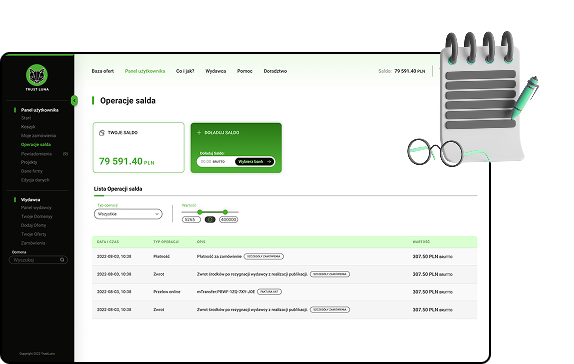Click the Opis column header

coord(201,242)
